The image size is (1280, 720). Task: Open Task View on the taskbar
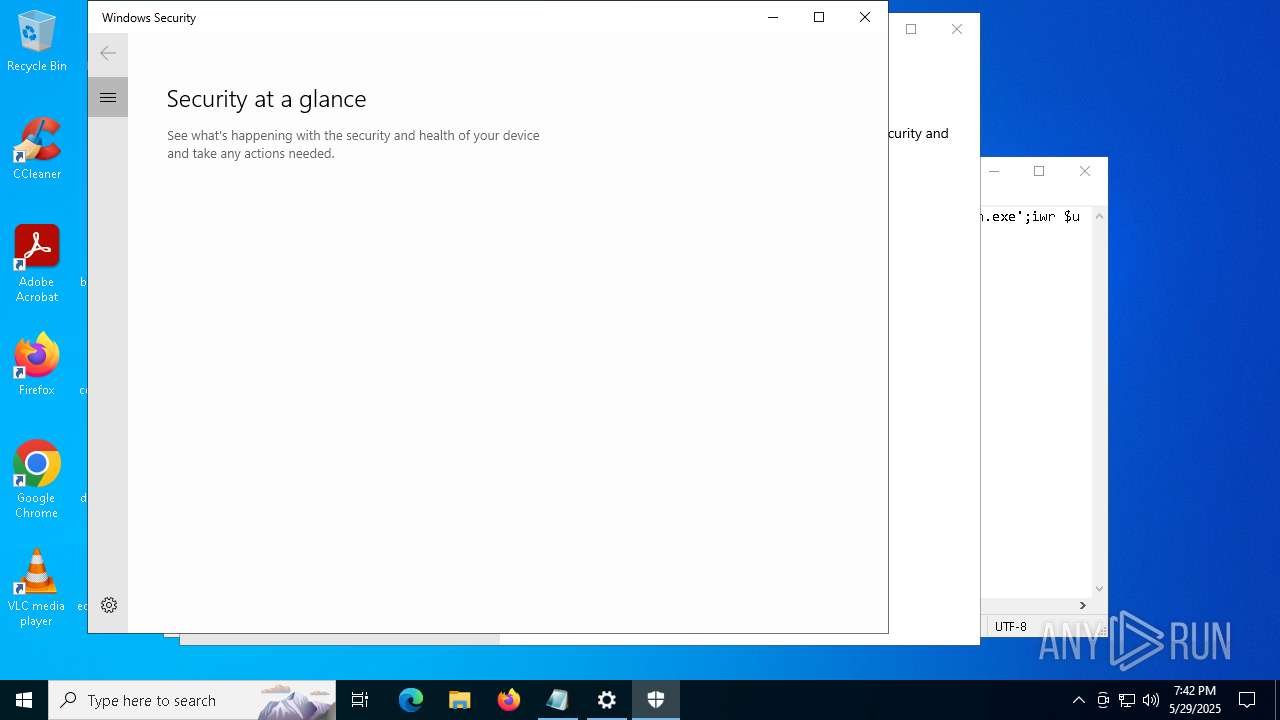click(x=360, y=700)
